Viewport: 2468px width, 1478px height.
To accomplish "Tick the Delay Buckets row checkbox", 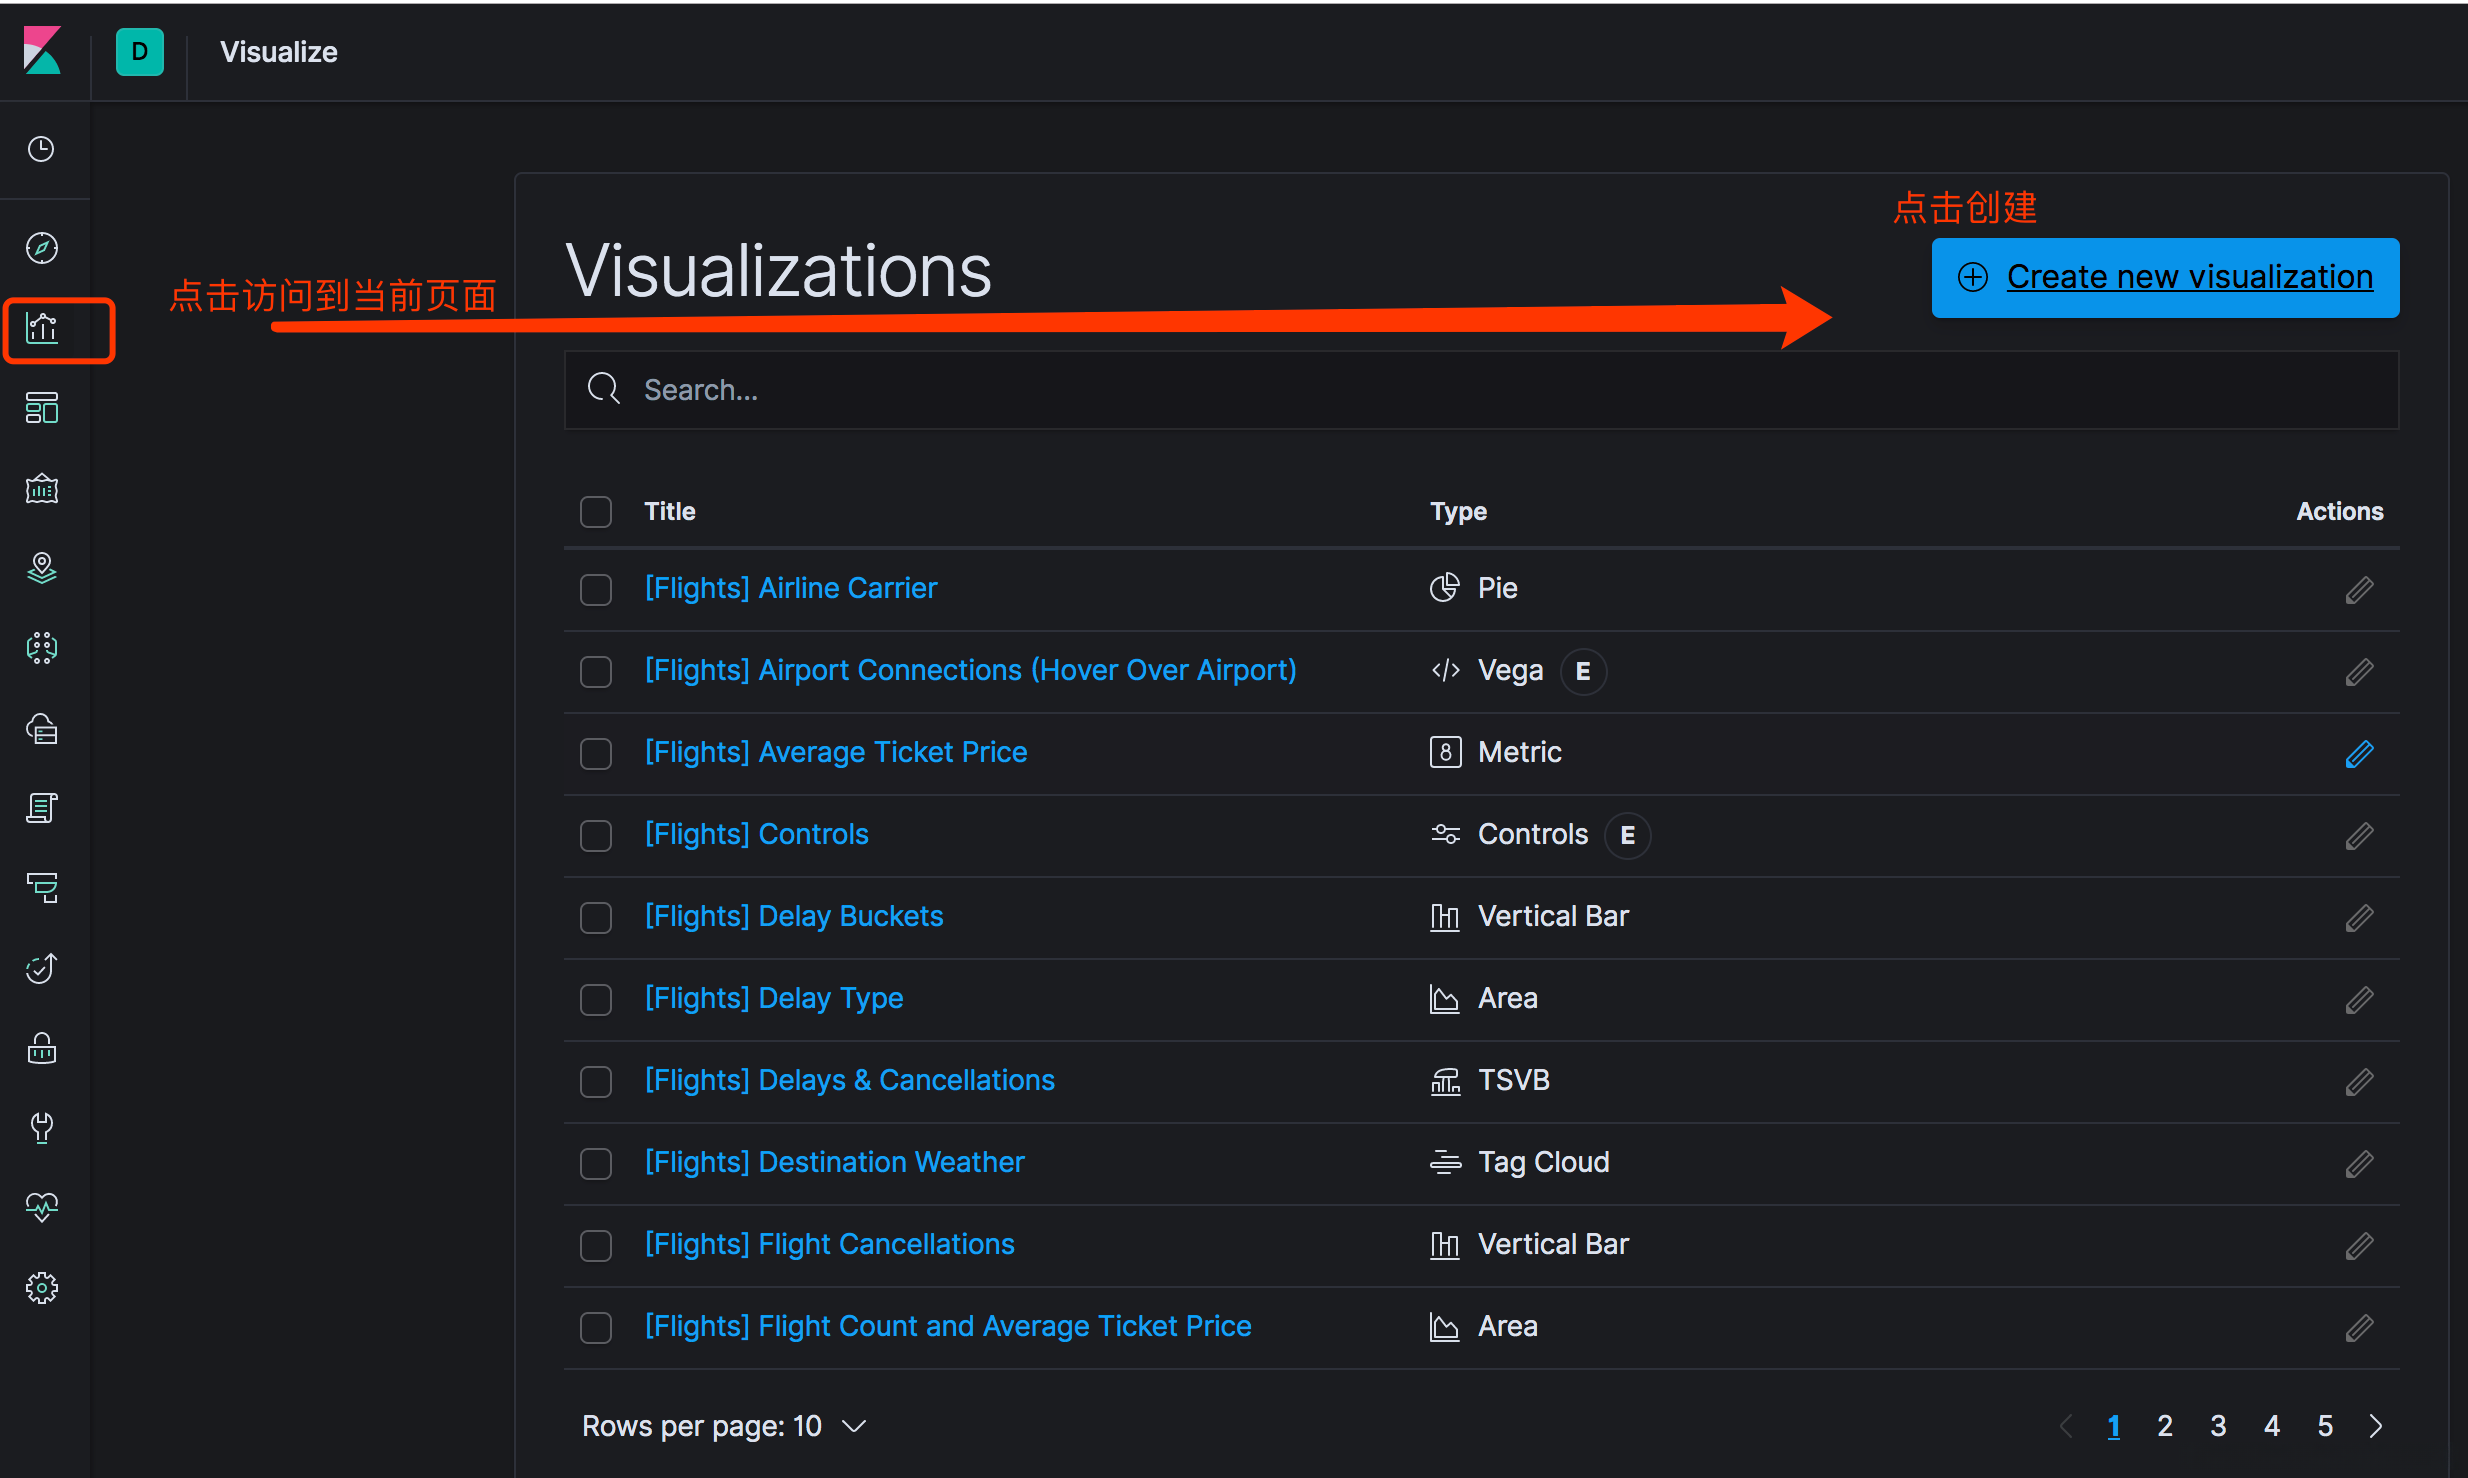I will (x=596, y=917).
